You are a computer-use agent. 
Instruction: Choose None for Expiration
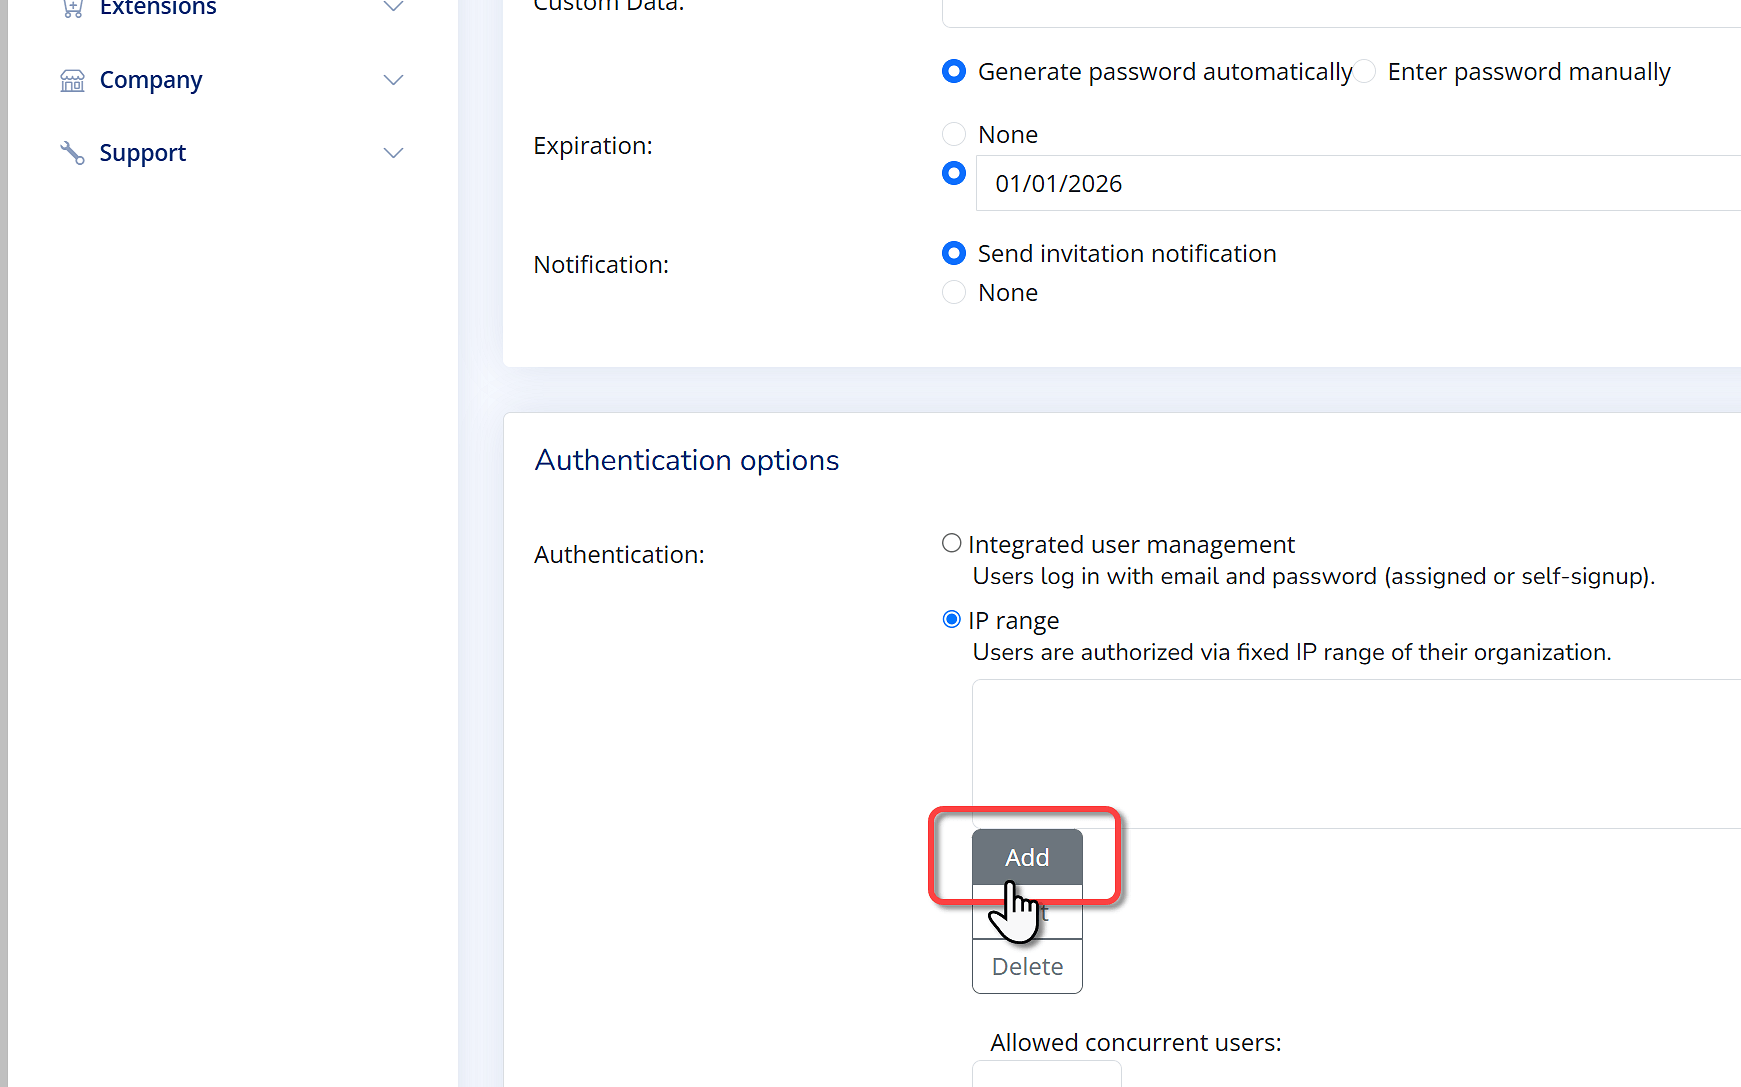pyautogui.click(x=954, y=134)
